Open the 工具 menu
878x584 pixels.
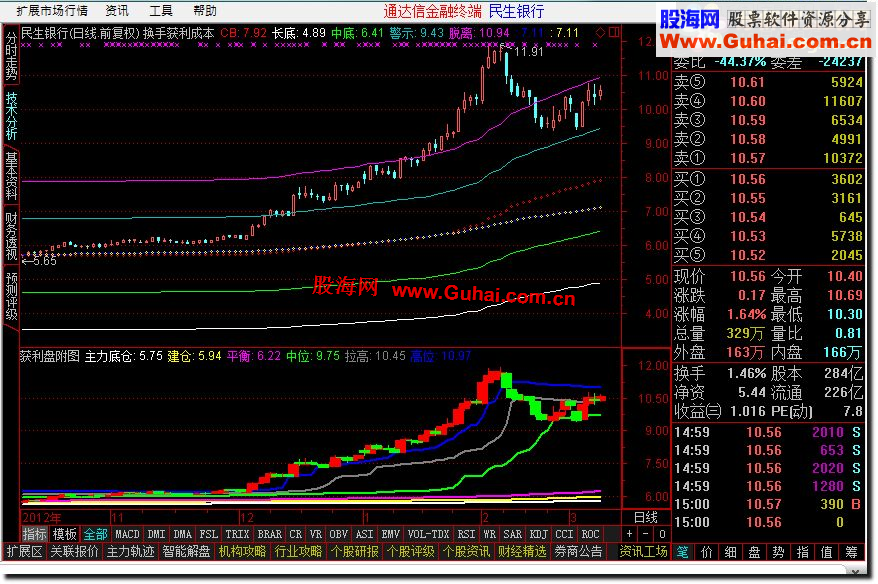[161, 10]
